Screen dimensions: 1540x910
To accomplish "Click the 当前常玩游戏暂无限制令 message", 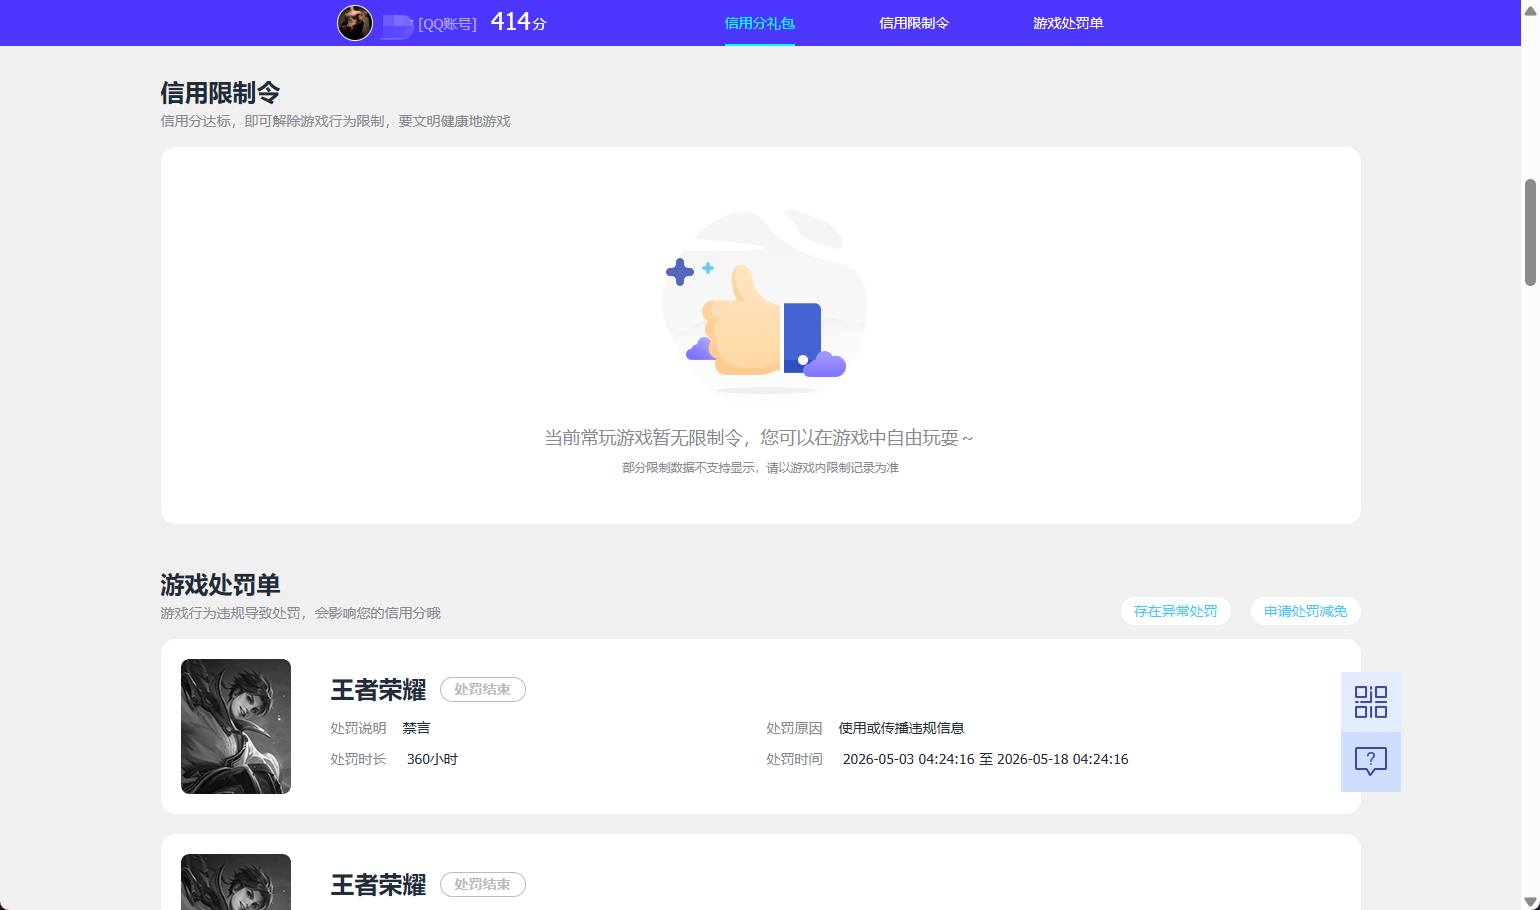I will click(x=759, y=438).
